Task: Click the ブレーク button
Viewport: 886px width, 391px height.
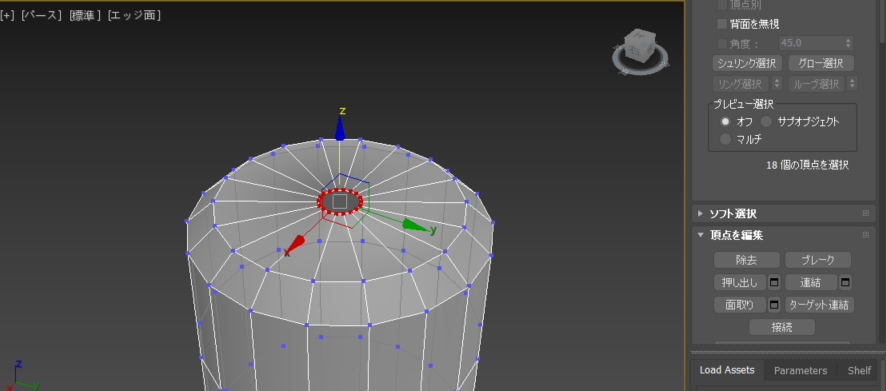Action: 818,260
